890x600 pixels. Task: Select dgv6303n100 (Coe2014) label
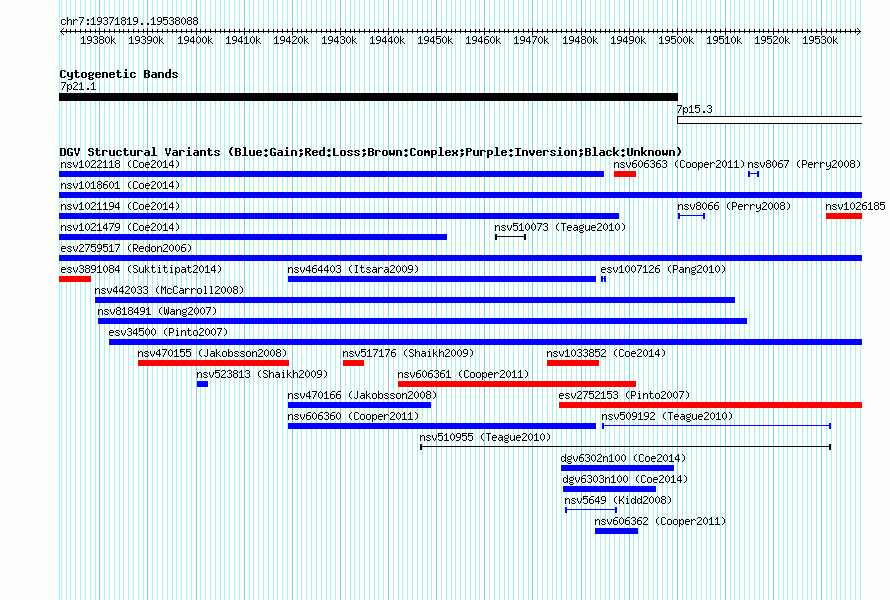click(x=625, y=479)
